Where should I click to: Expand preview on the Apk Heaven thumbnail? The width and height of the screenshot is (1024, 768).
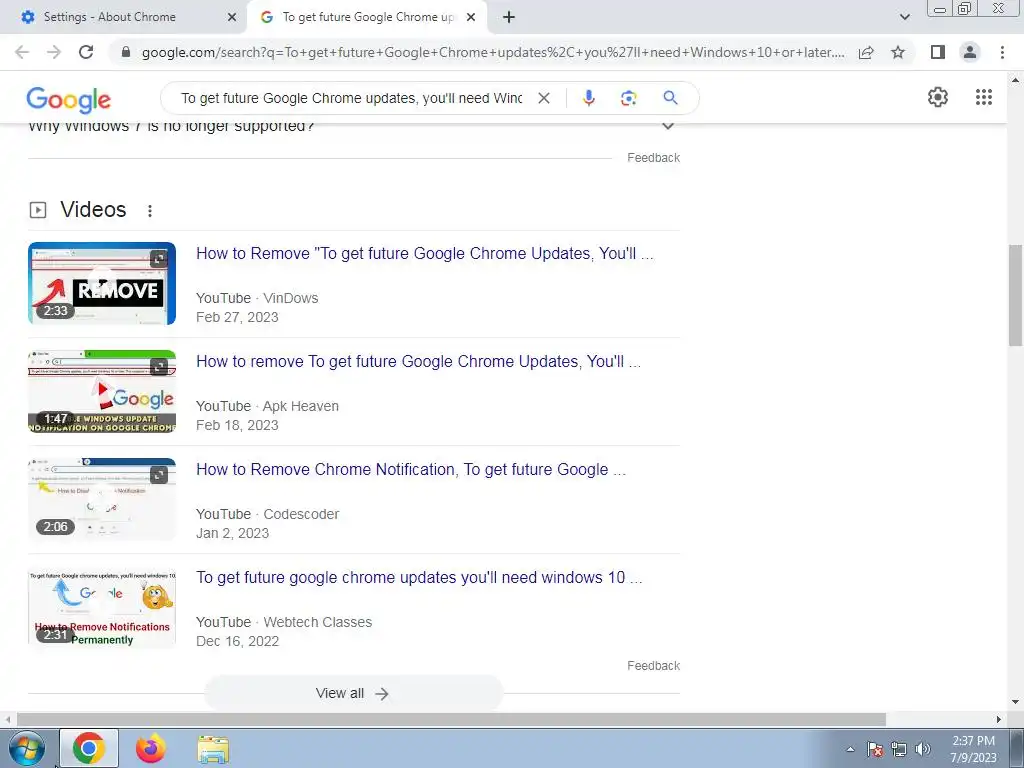(x=159, y=366)
